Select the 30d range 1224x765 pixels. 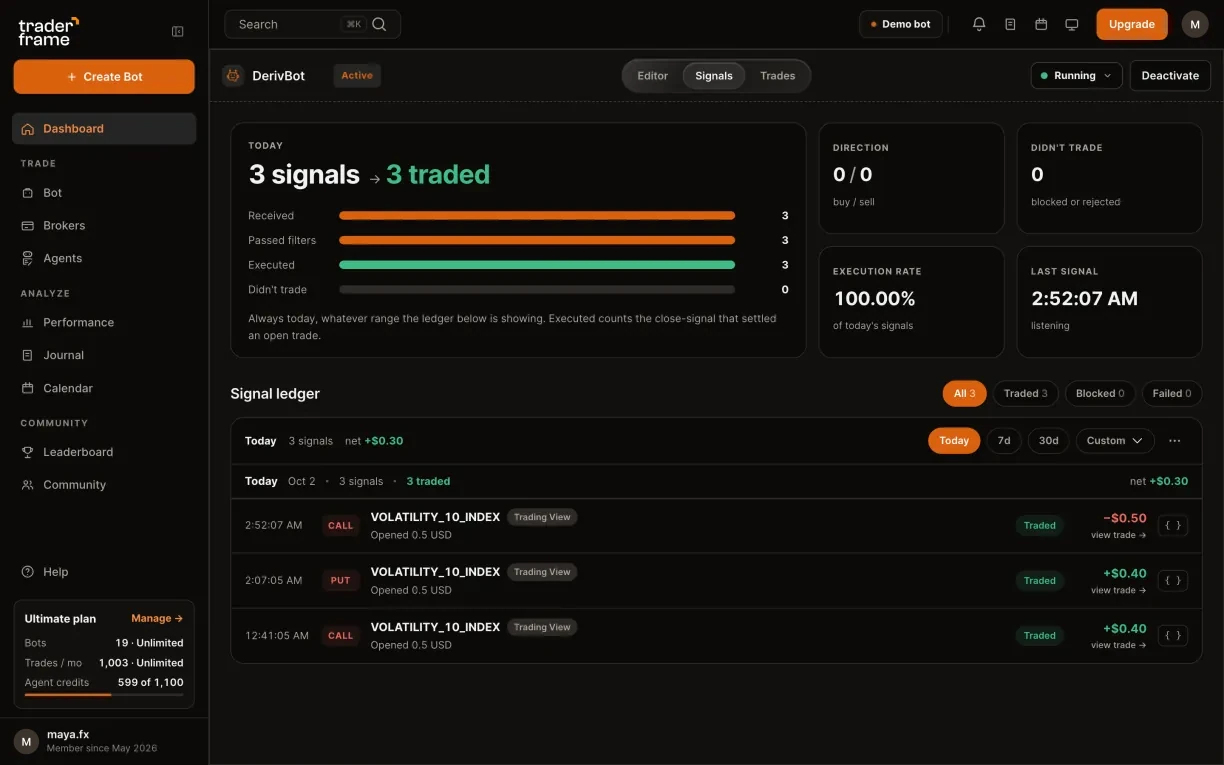point(1049,441)
